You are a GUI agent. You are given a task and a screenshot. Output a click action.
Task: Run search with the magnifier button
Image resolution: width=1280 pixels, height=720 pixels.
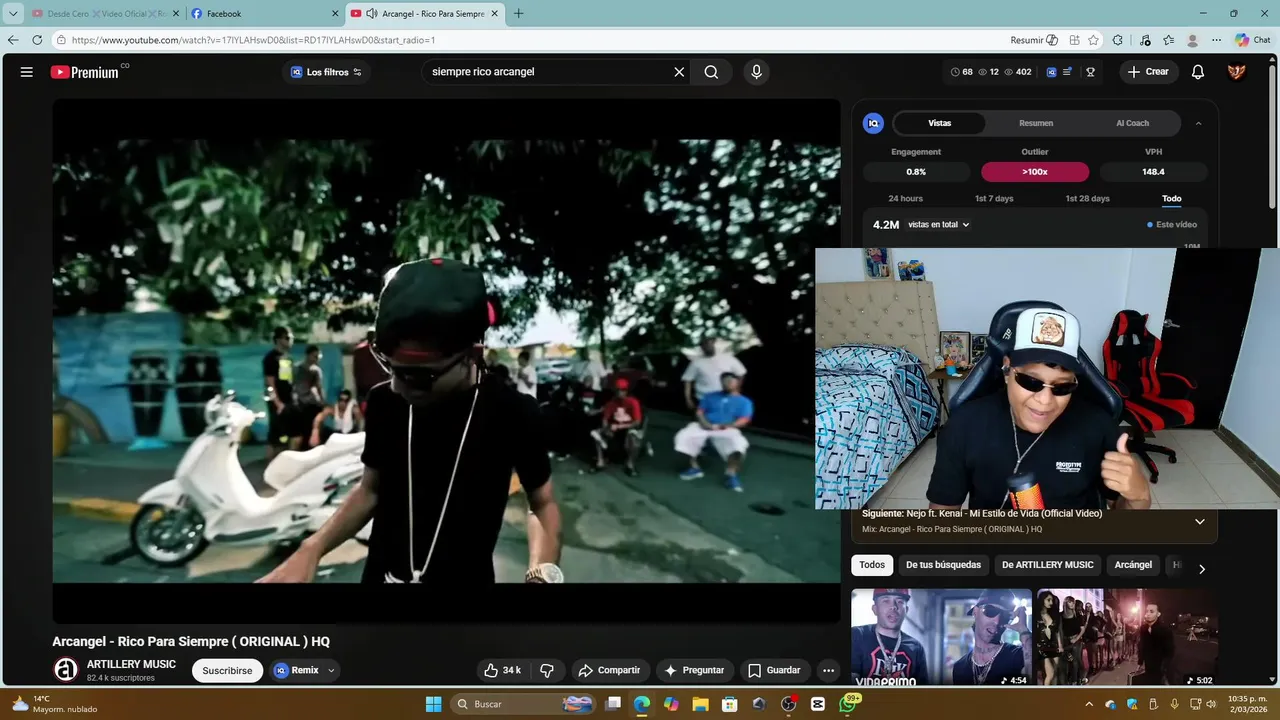click(x=711, y=72)
